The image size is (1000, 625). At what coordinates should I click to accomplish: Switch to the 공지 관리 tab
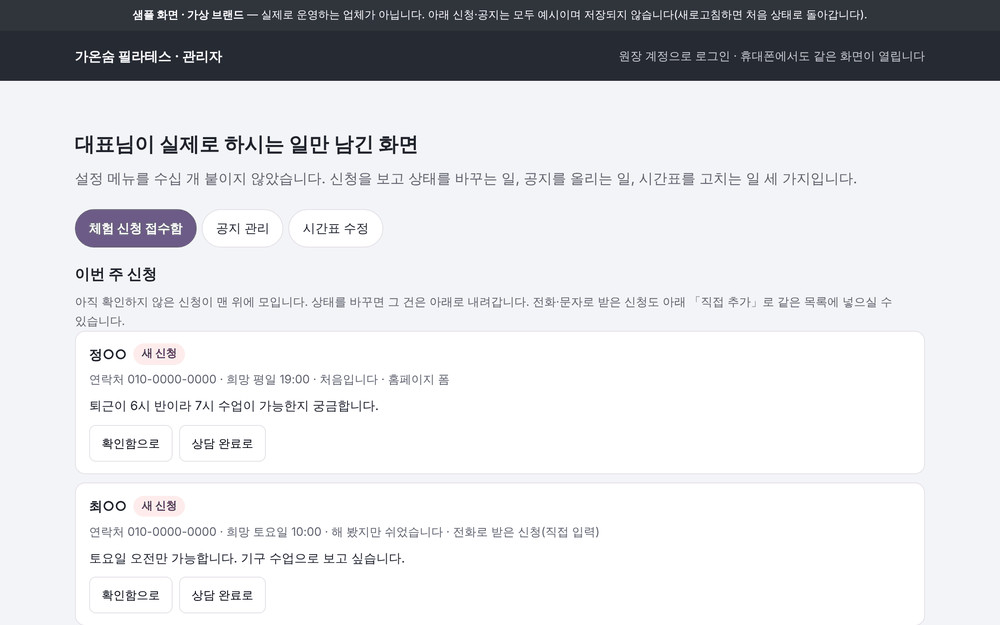click(242, 228)
